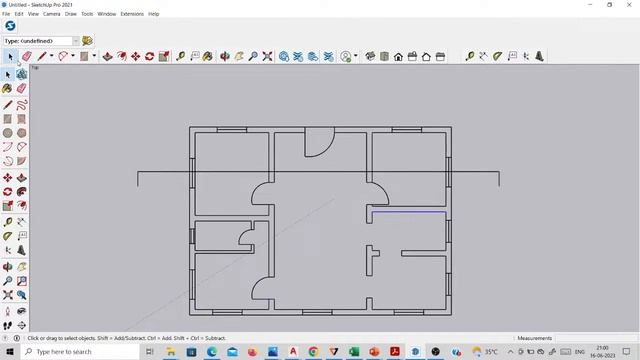640x360 pixels.
Task: Activate the Section Plane tool
Action: [22, 325]
